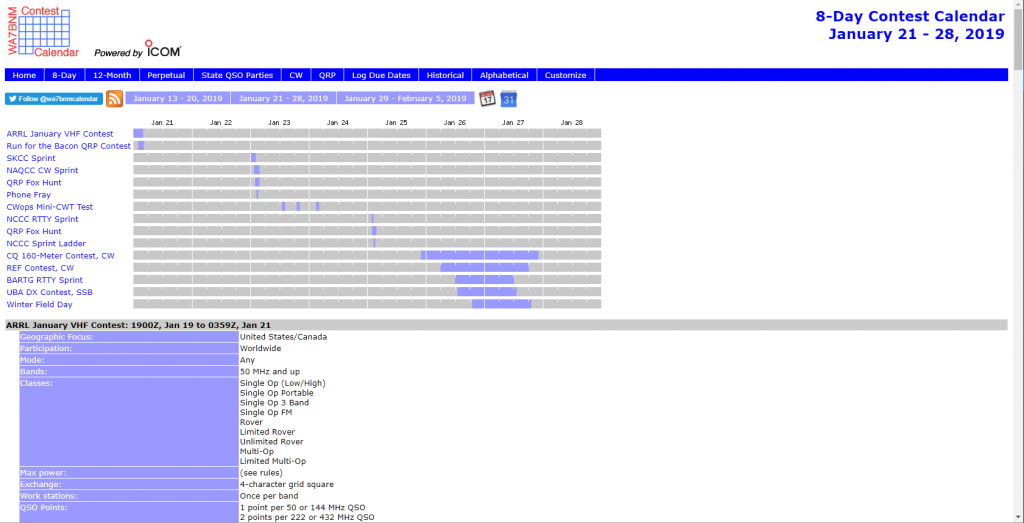Click the Winter Field Day link
The image size is (1024, 523).
pos(40,305)
